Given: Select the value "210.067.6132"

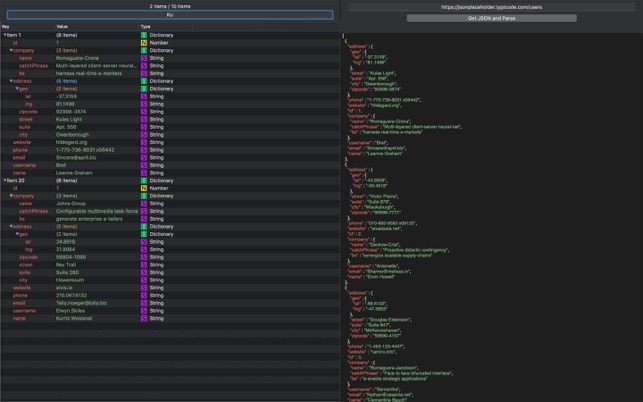Looking at the screenshot, I should tap(71, 295).
